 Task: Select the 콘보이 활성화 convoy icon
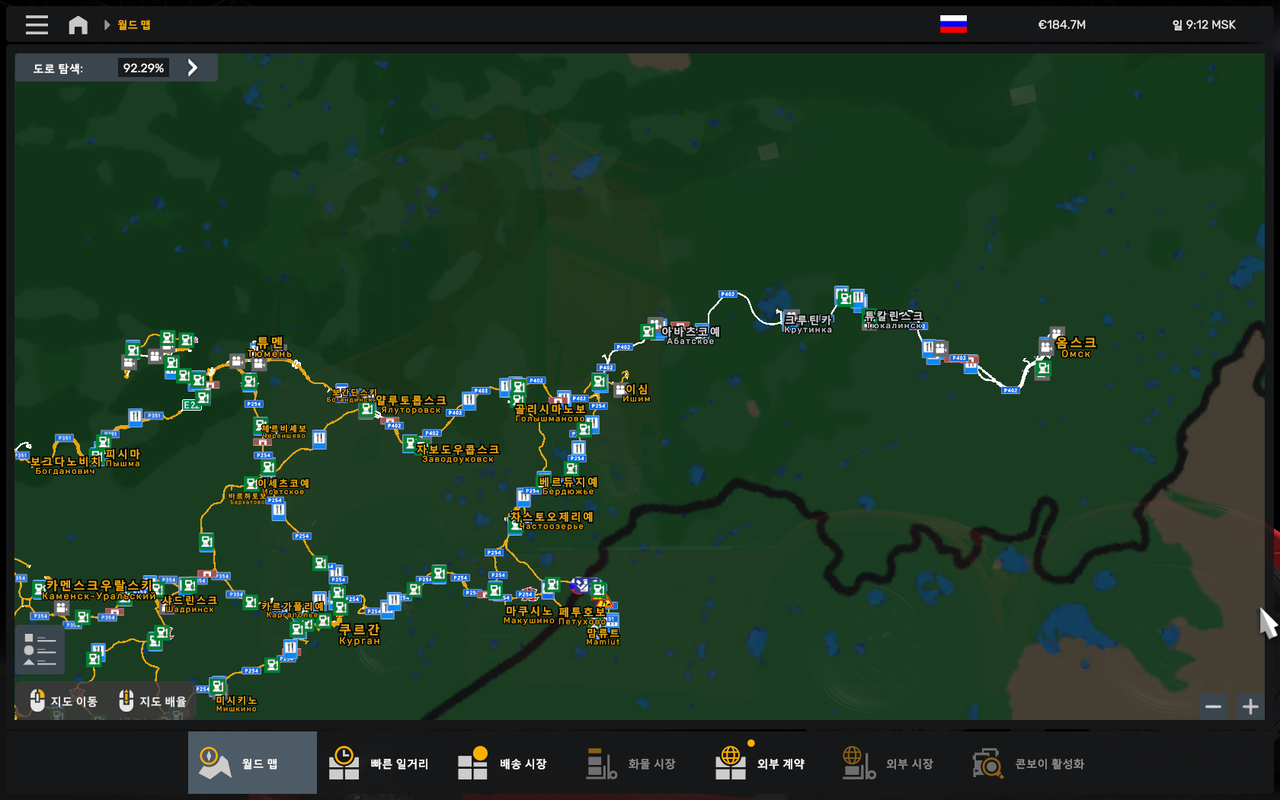click(x=988, y=762)
